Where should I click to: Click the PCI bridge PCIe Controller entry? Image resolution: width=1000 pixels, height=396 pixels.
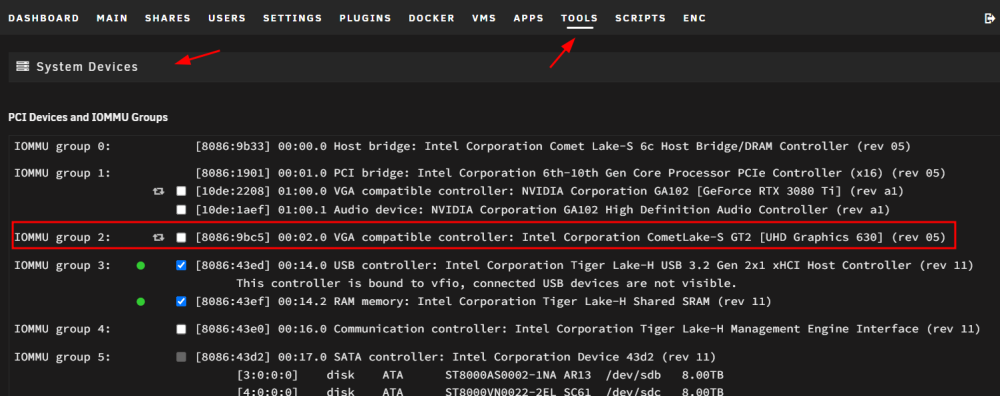point(571,173)
